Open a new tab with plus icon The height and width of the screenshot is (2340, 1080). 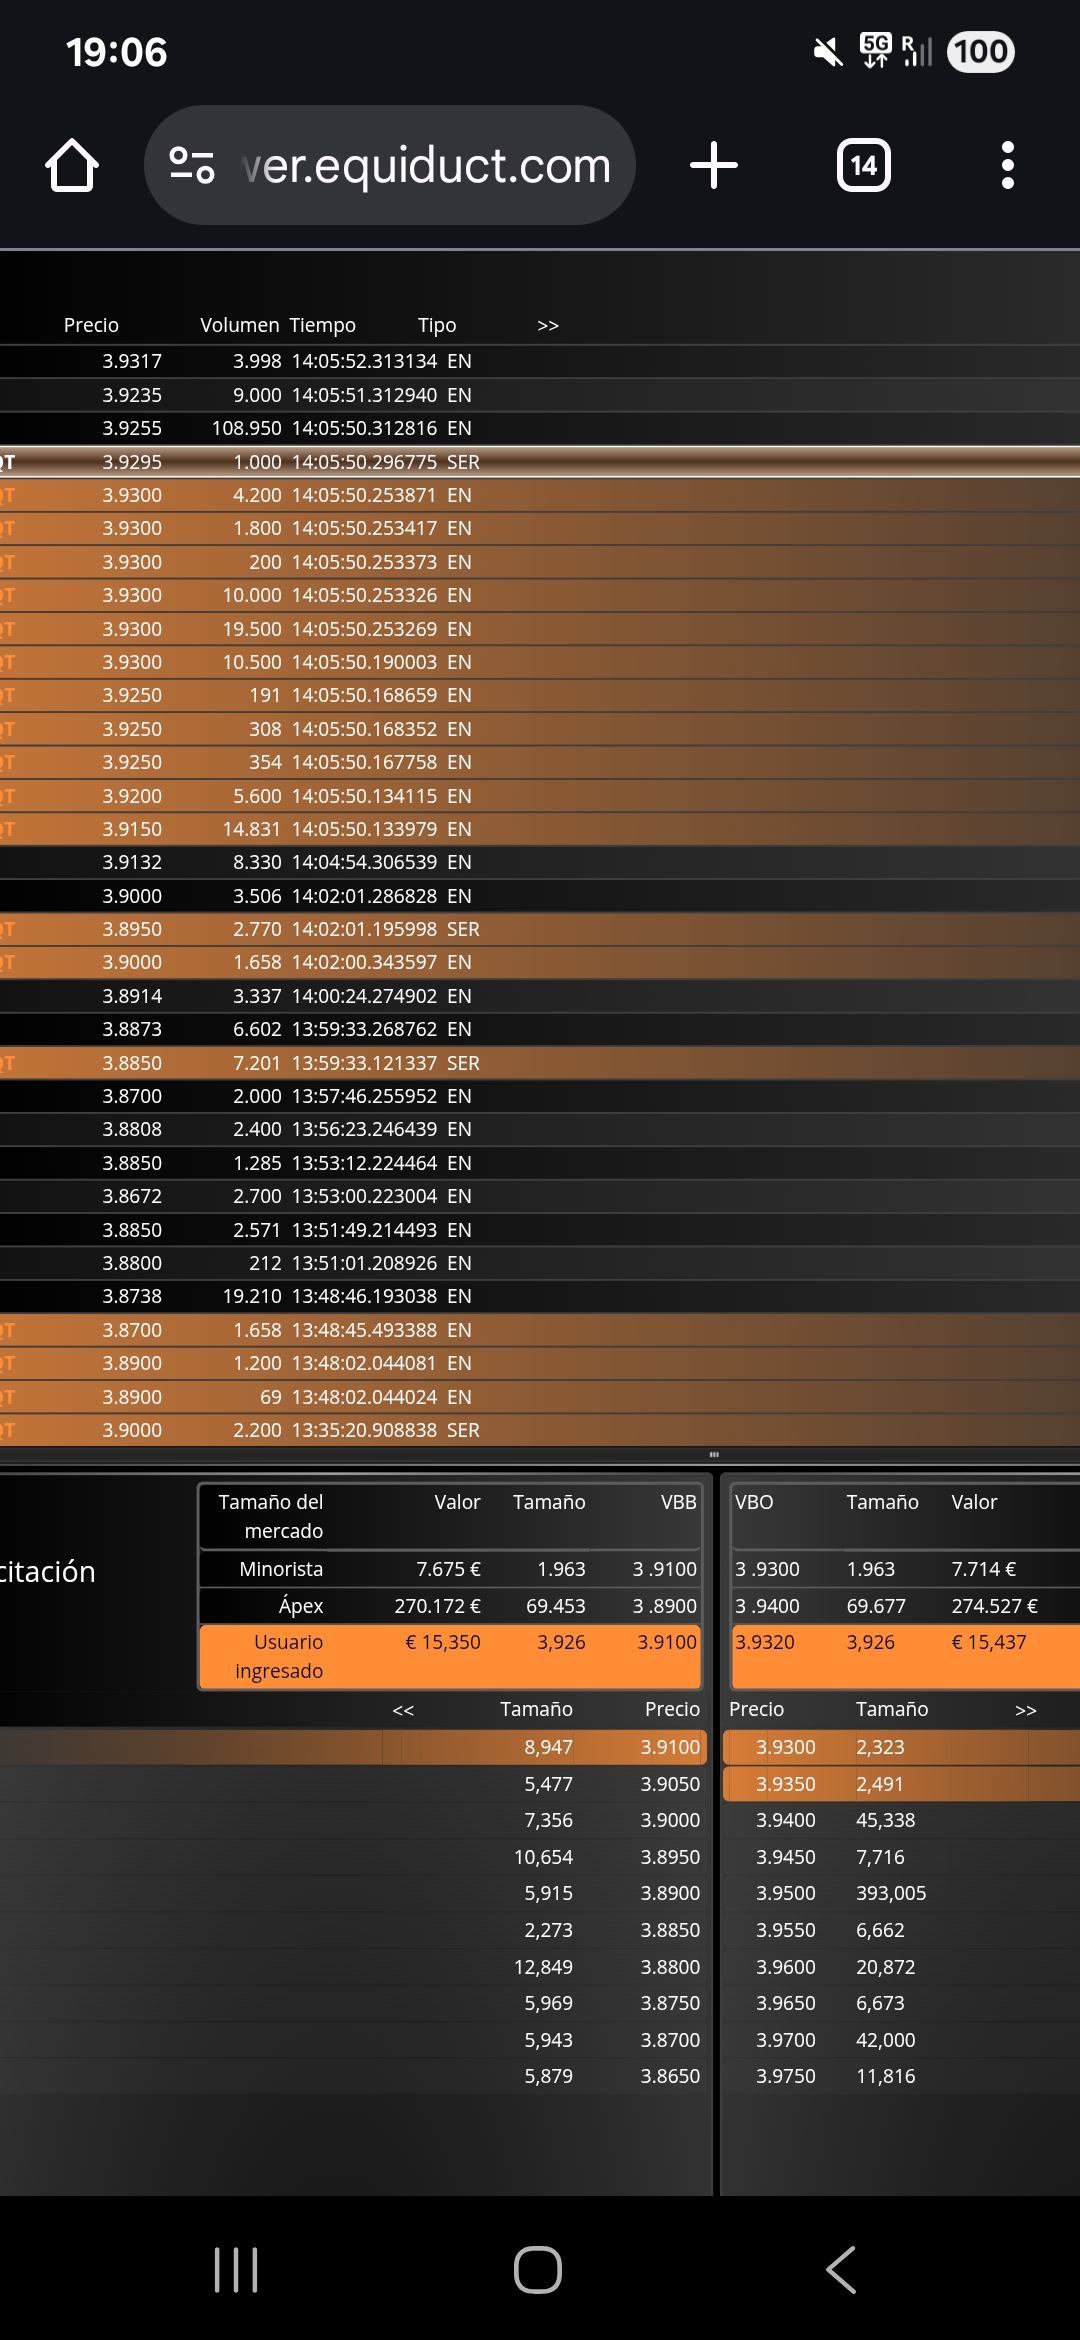[x=714, y=166]
